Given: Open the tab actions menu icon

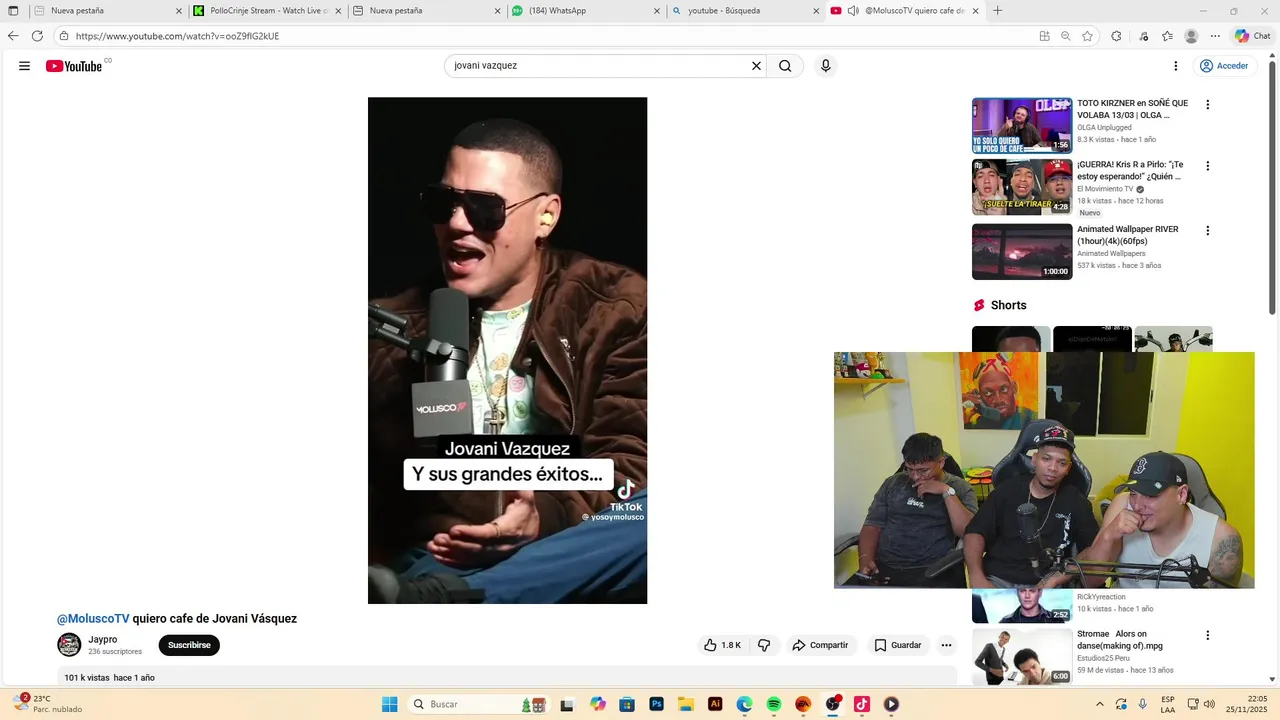Looking at the screenshot, I should point(13,11).
